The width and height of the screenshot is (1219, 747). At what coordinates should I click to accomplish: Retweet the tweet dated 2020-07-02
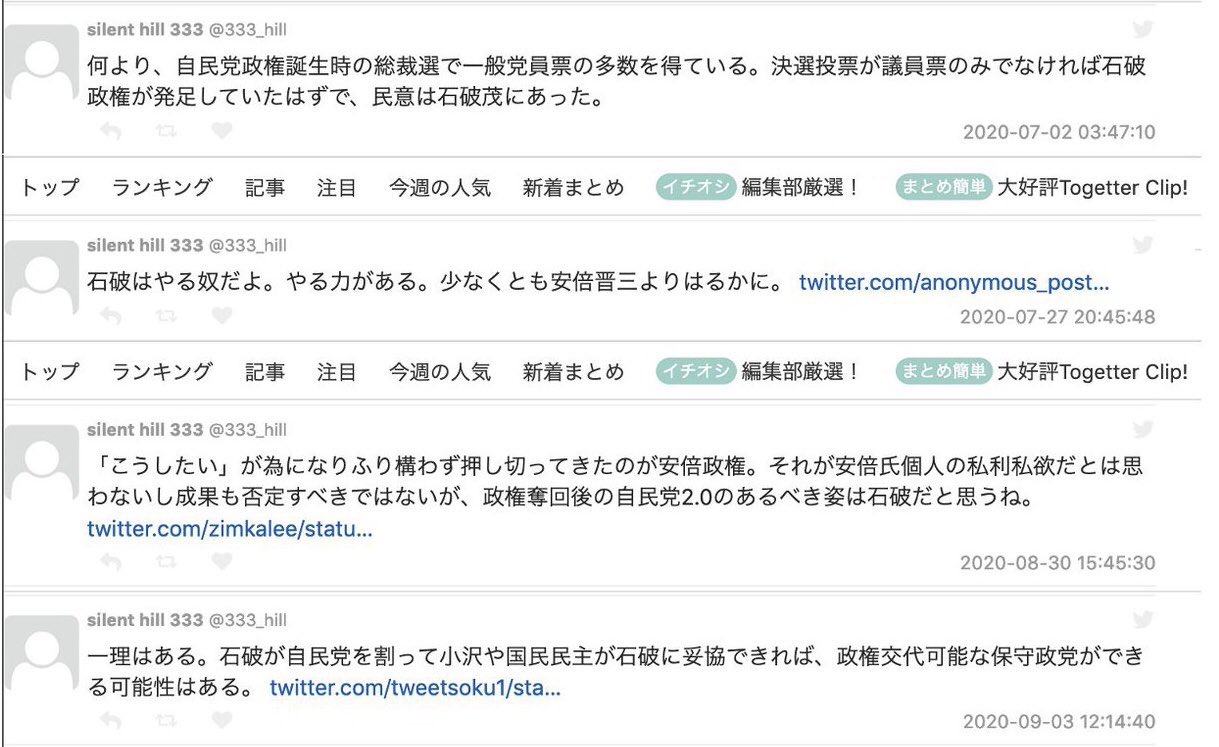click(166, 131)
